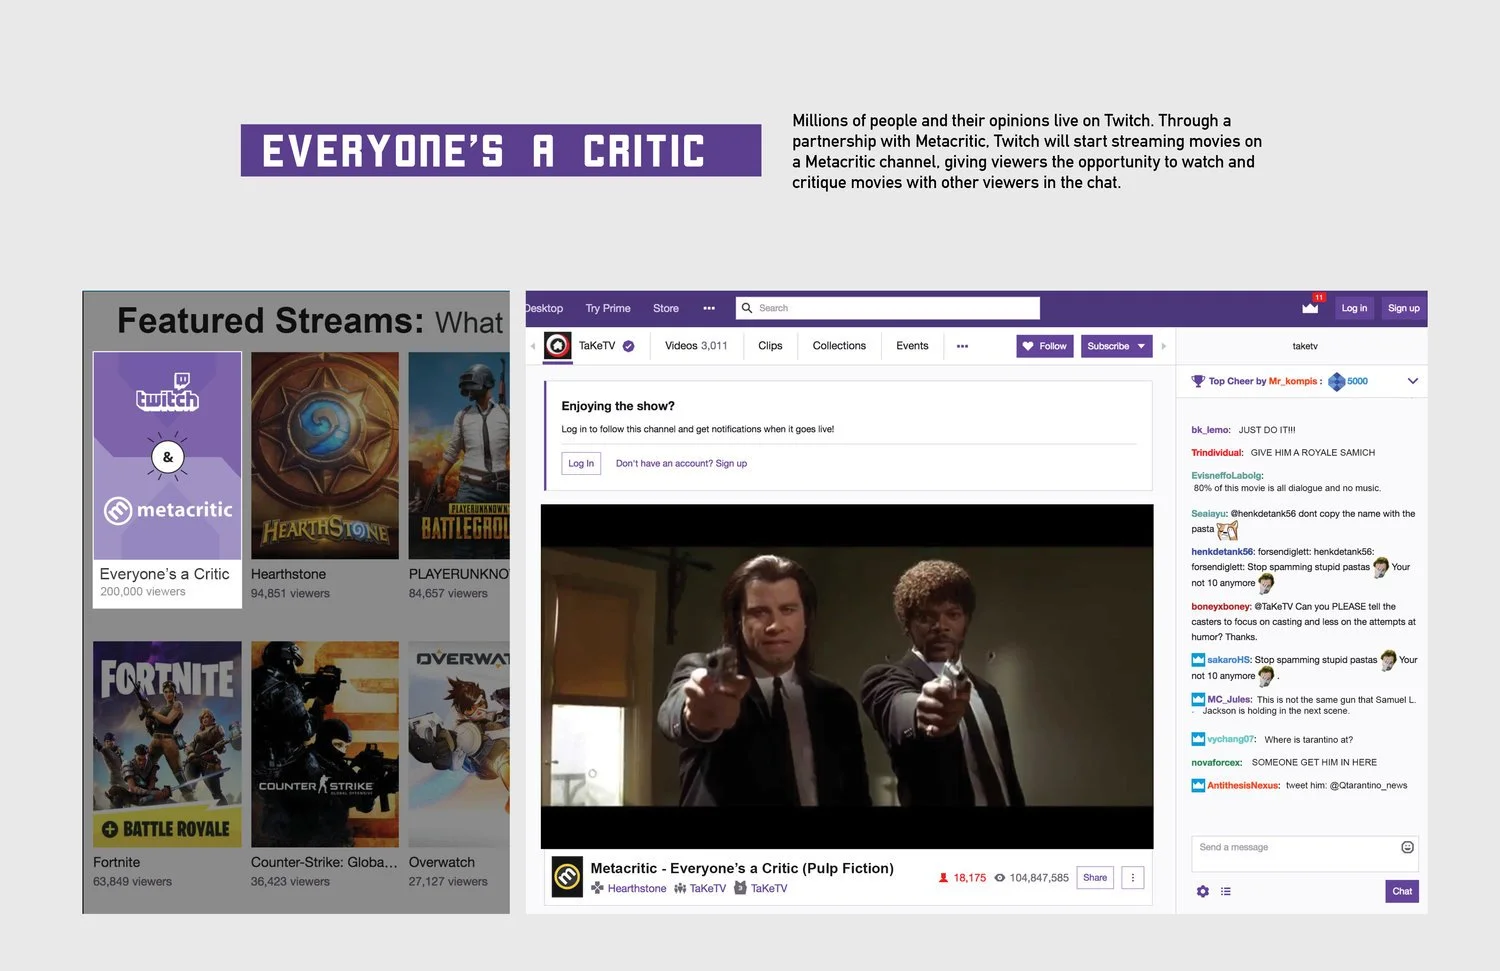Click the Metacritic logo beside the stream title
This screenshot has height=971, width=1500.
[x=567, y=877]
